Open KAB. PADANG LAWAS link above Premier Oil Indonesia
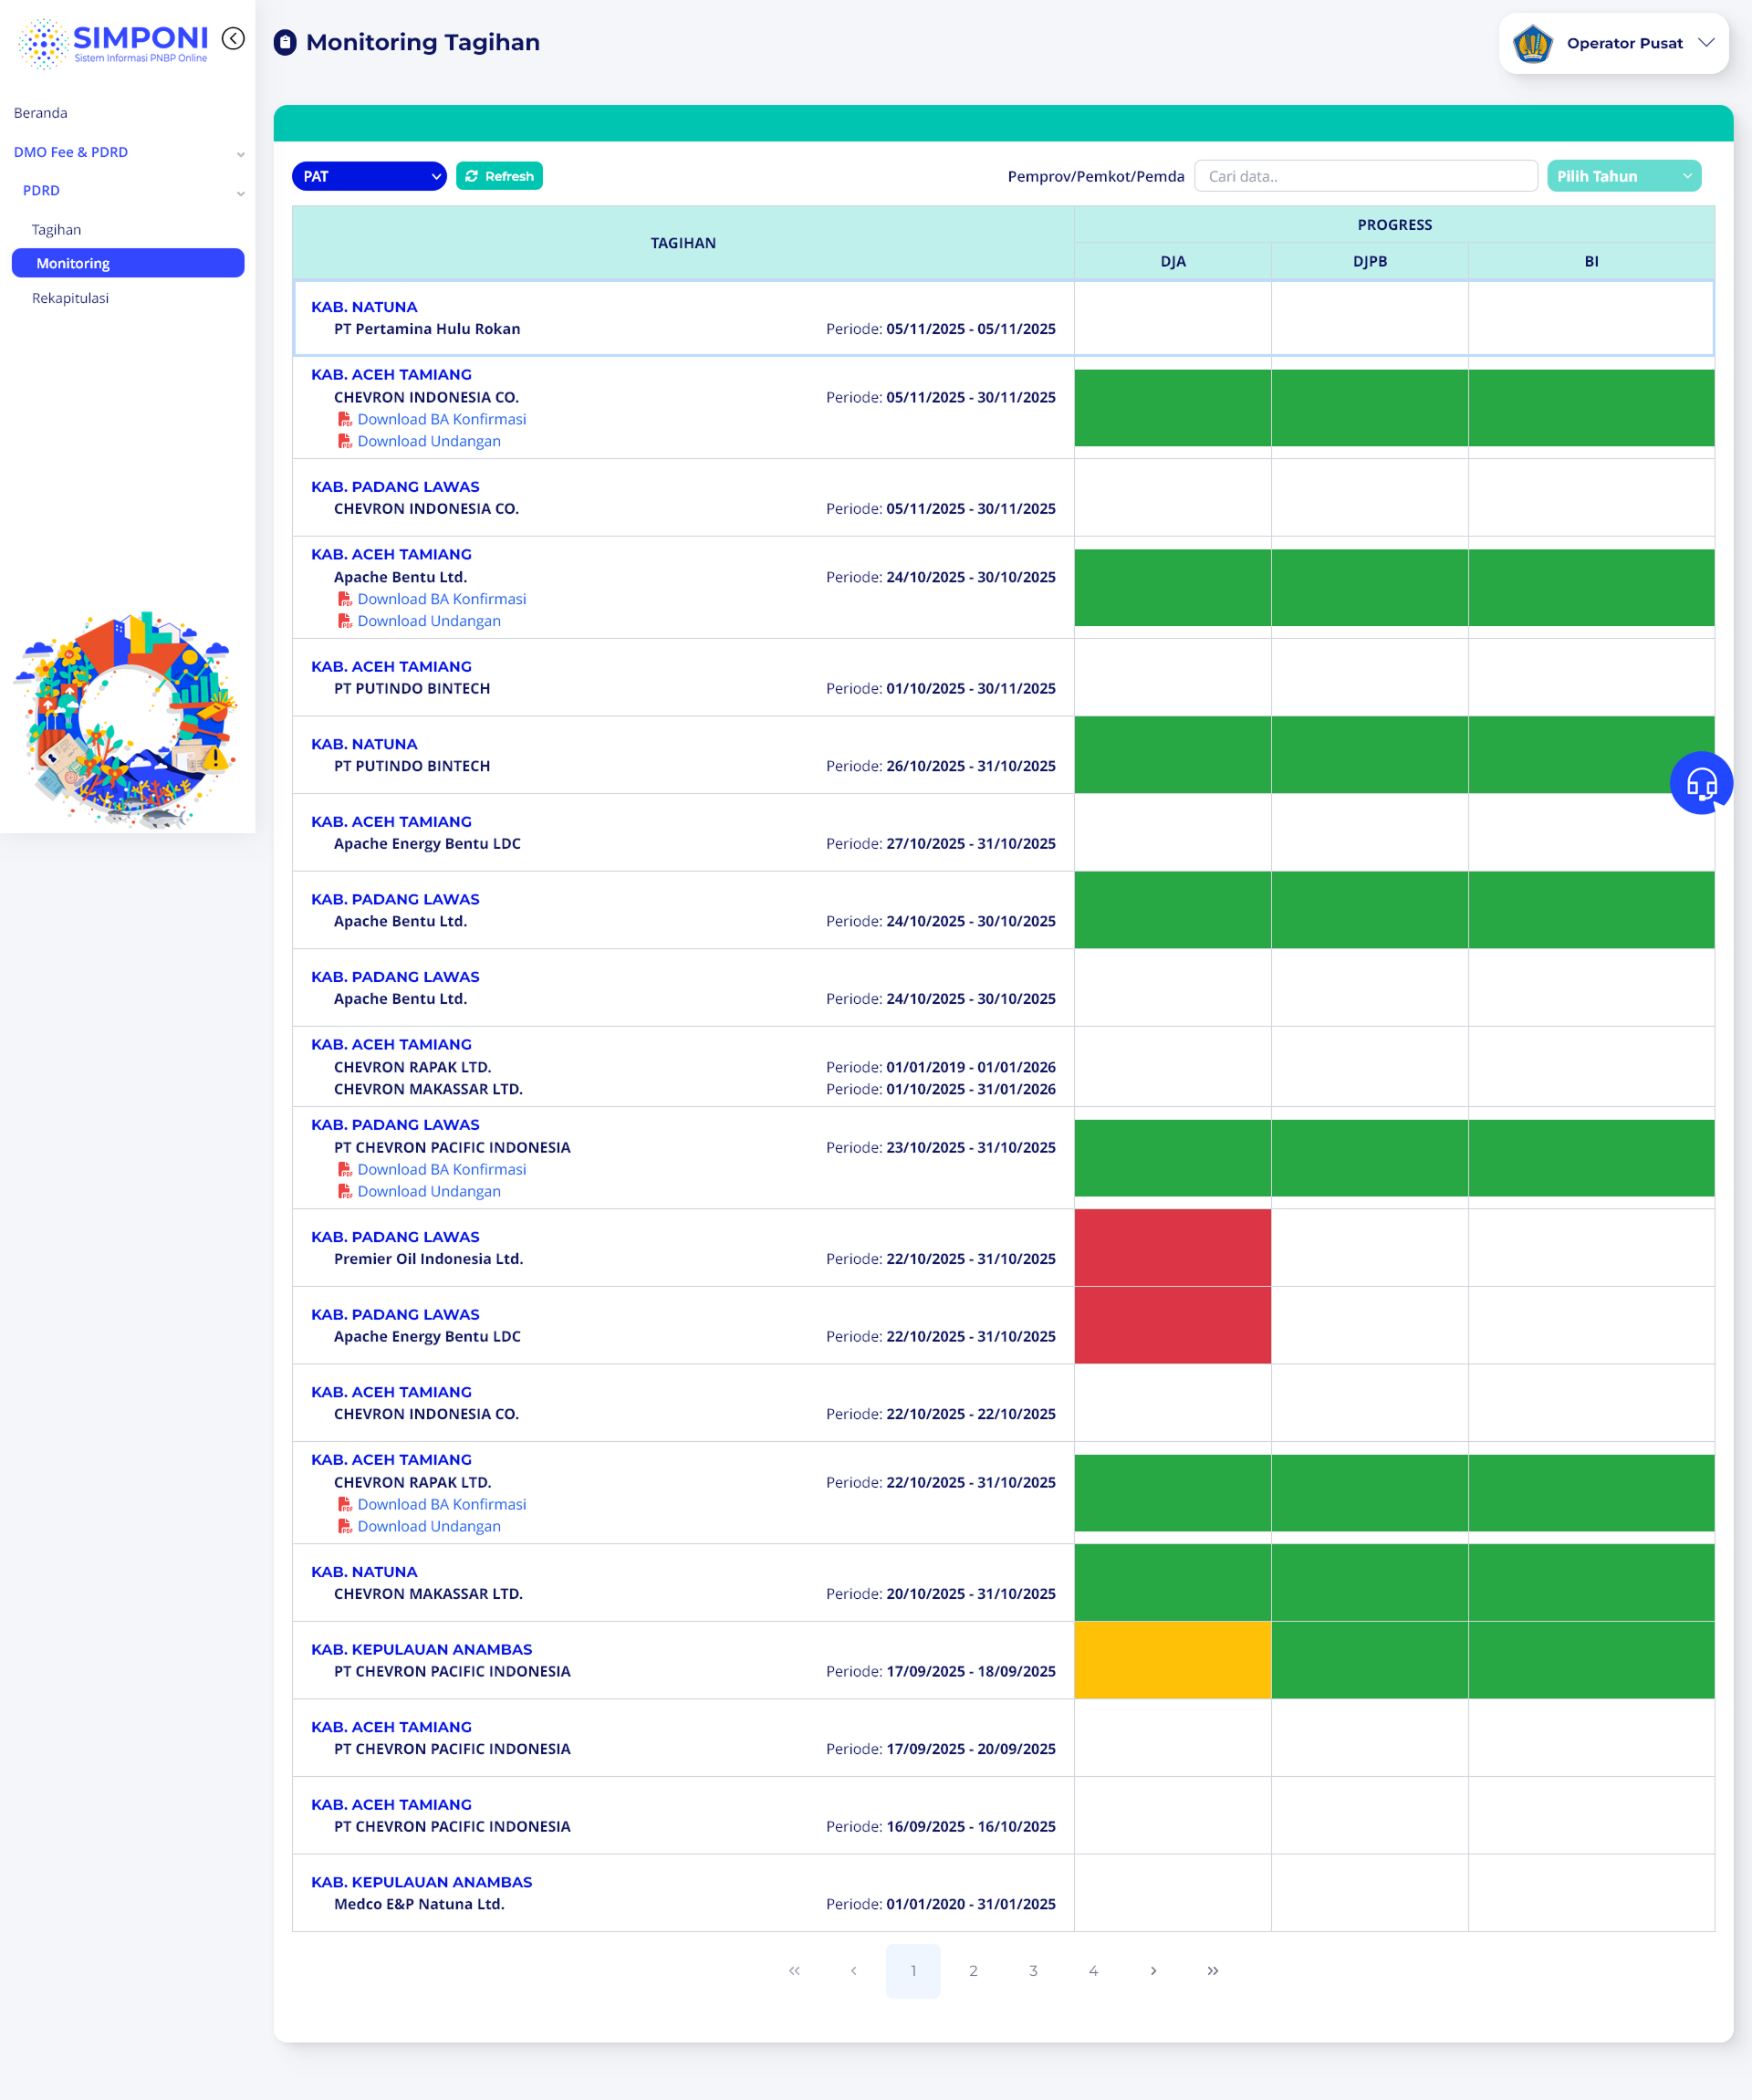 (395, 1237)
